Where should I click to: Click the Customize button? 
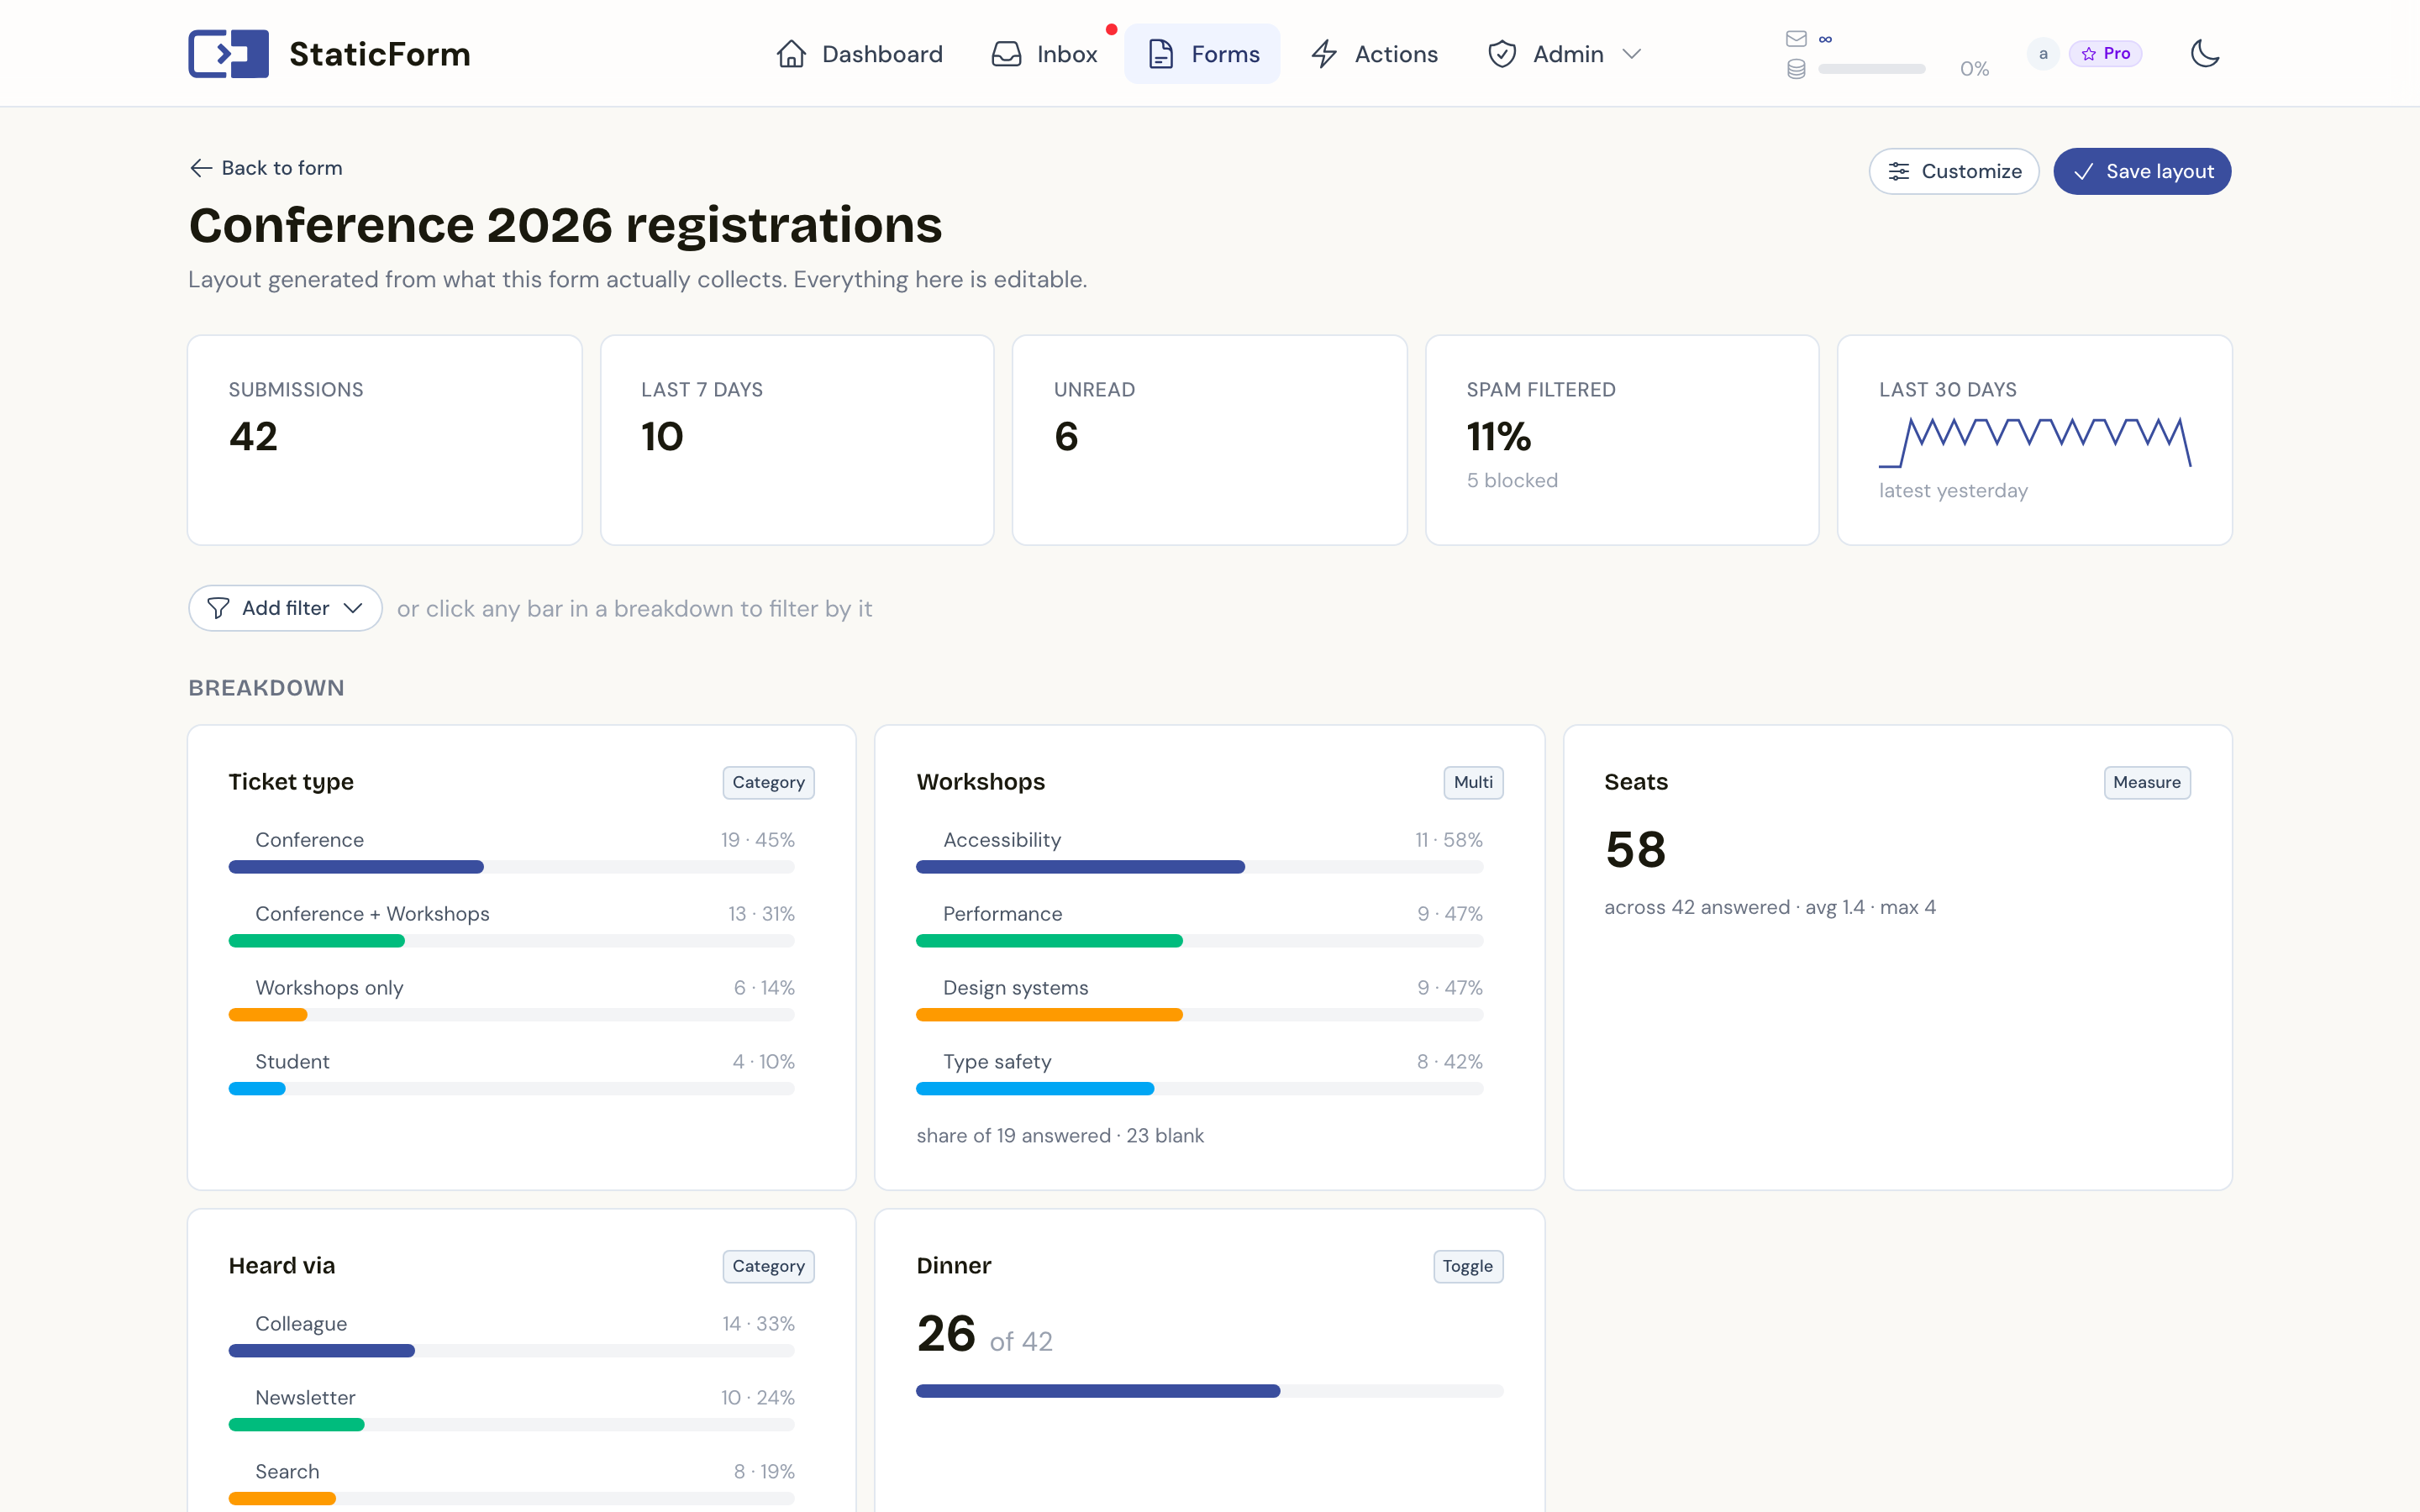pos(1954,171)
